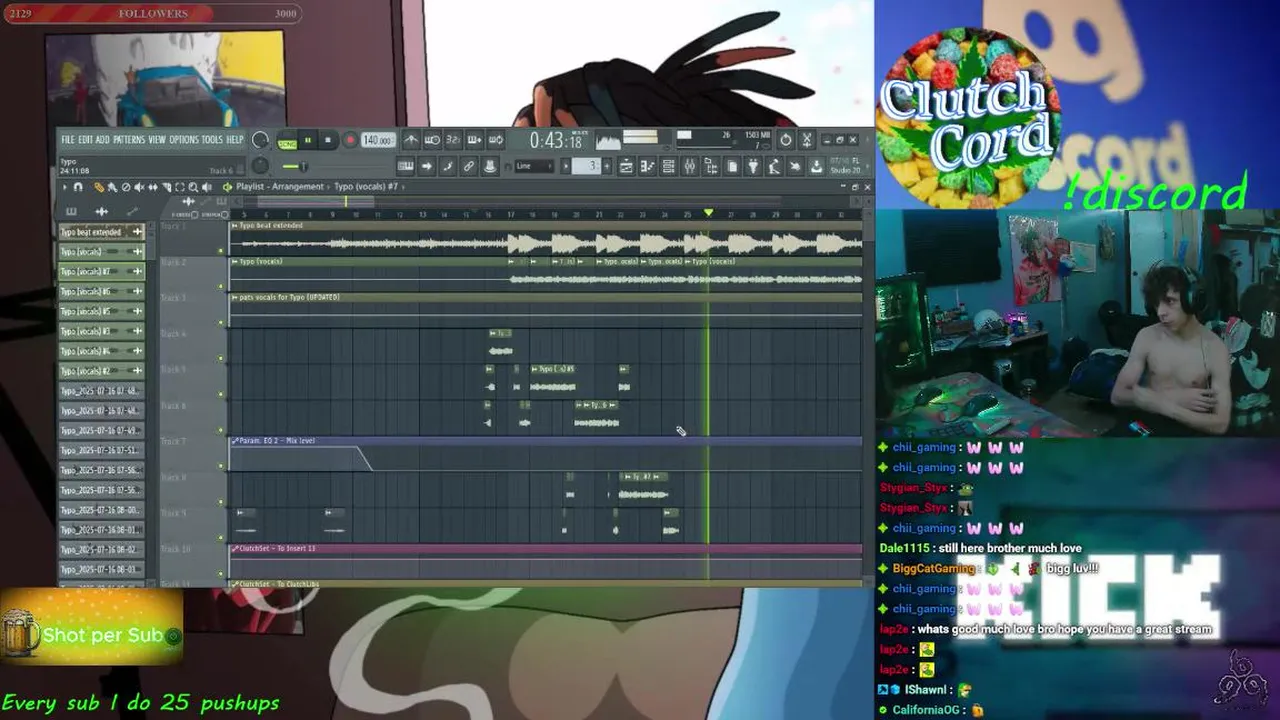Click the time display 0:43:18

(556, 141)
